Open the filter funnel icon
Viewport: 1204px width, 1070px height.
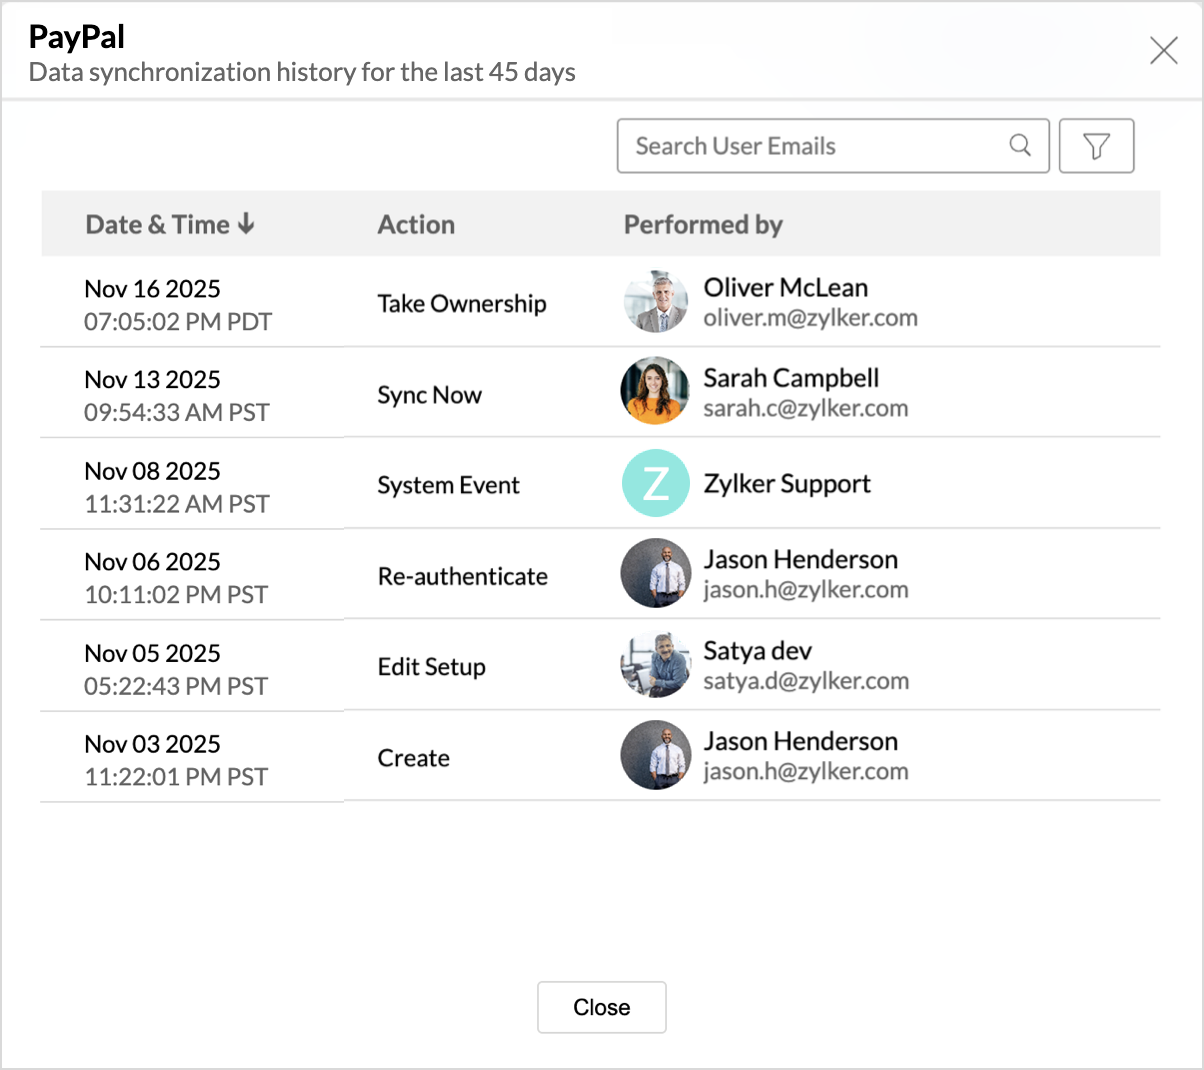coord(1096,146)
